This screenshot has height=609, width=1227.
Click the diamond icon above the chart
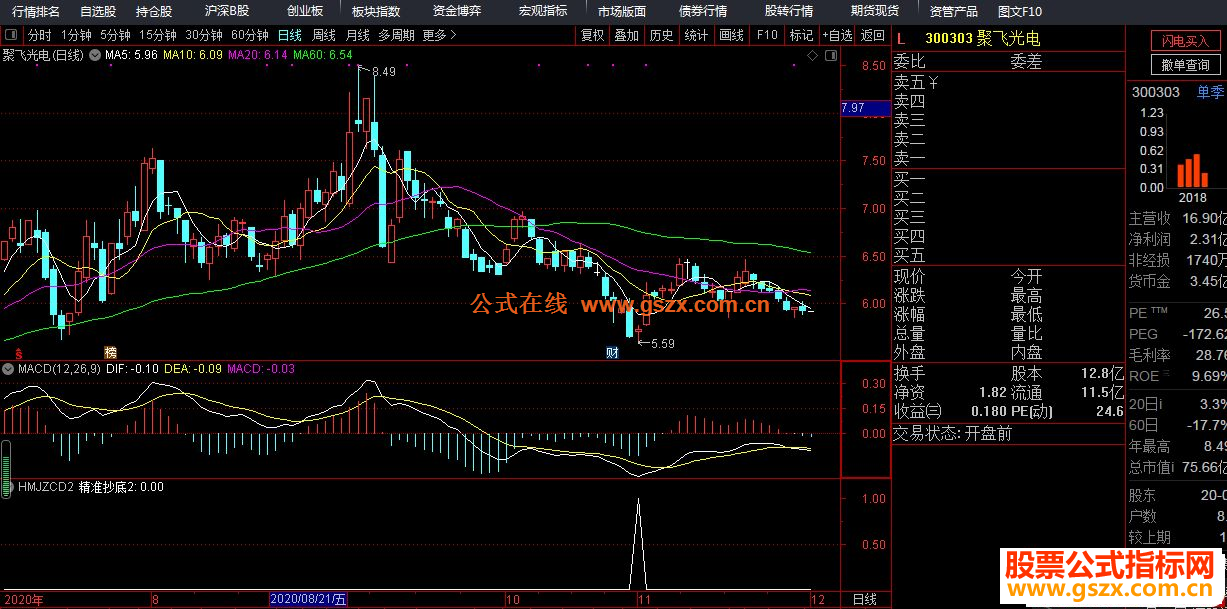click(x=811, y=55)
